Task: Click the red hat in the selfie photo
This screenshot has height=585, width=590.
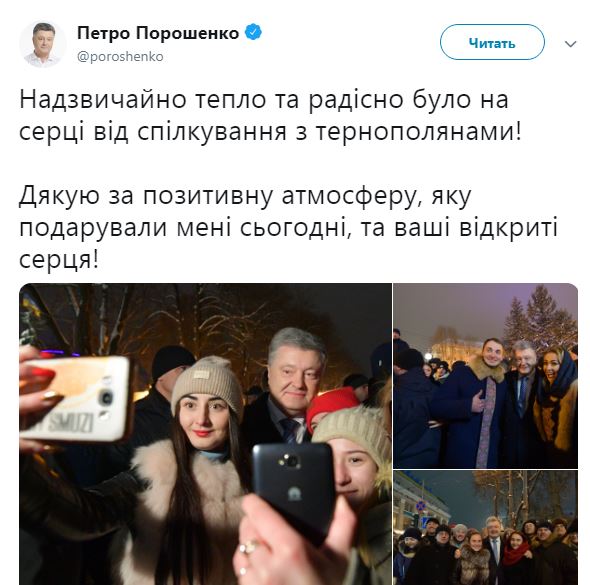Action: (331, 405)
